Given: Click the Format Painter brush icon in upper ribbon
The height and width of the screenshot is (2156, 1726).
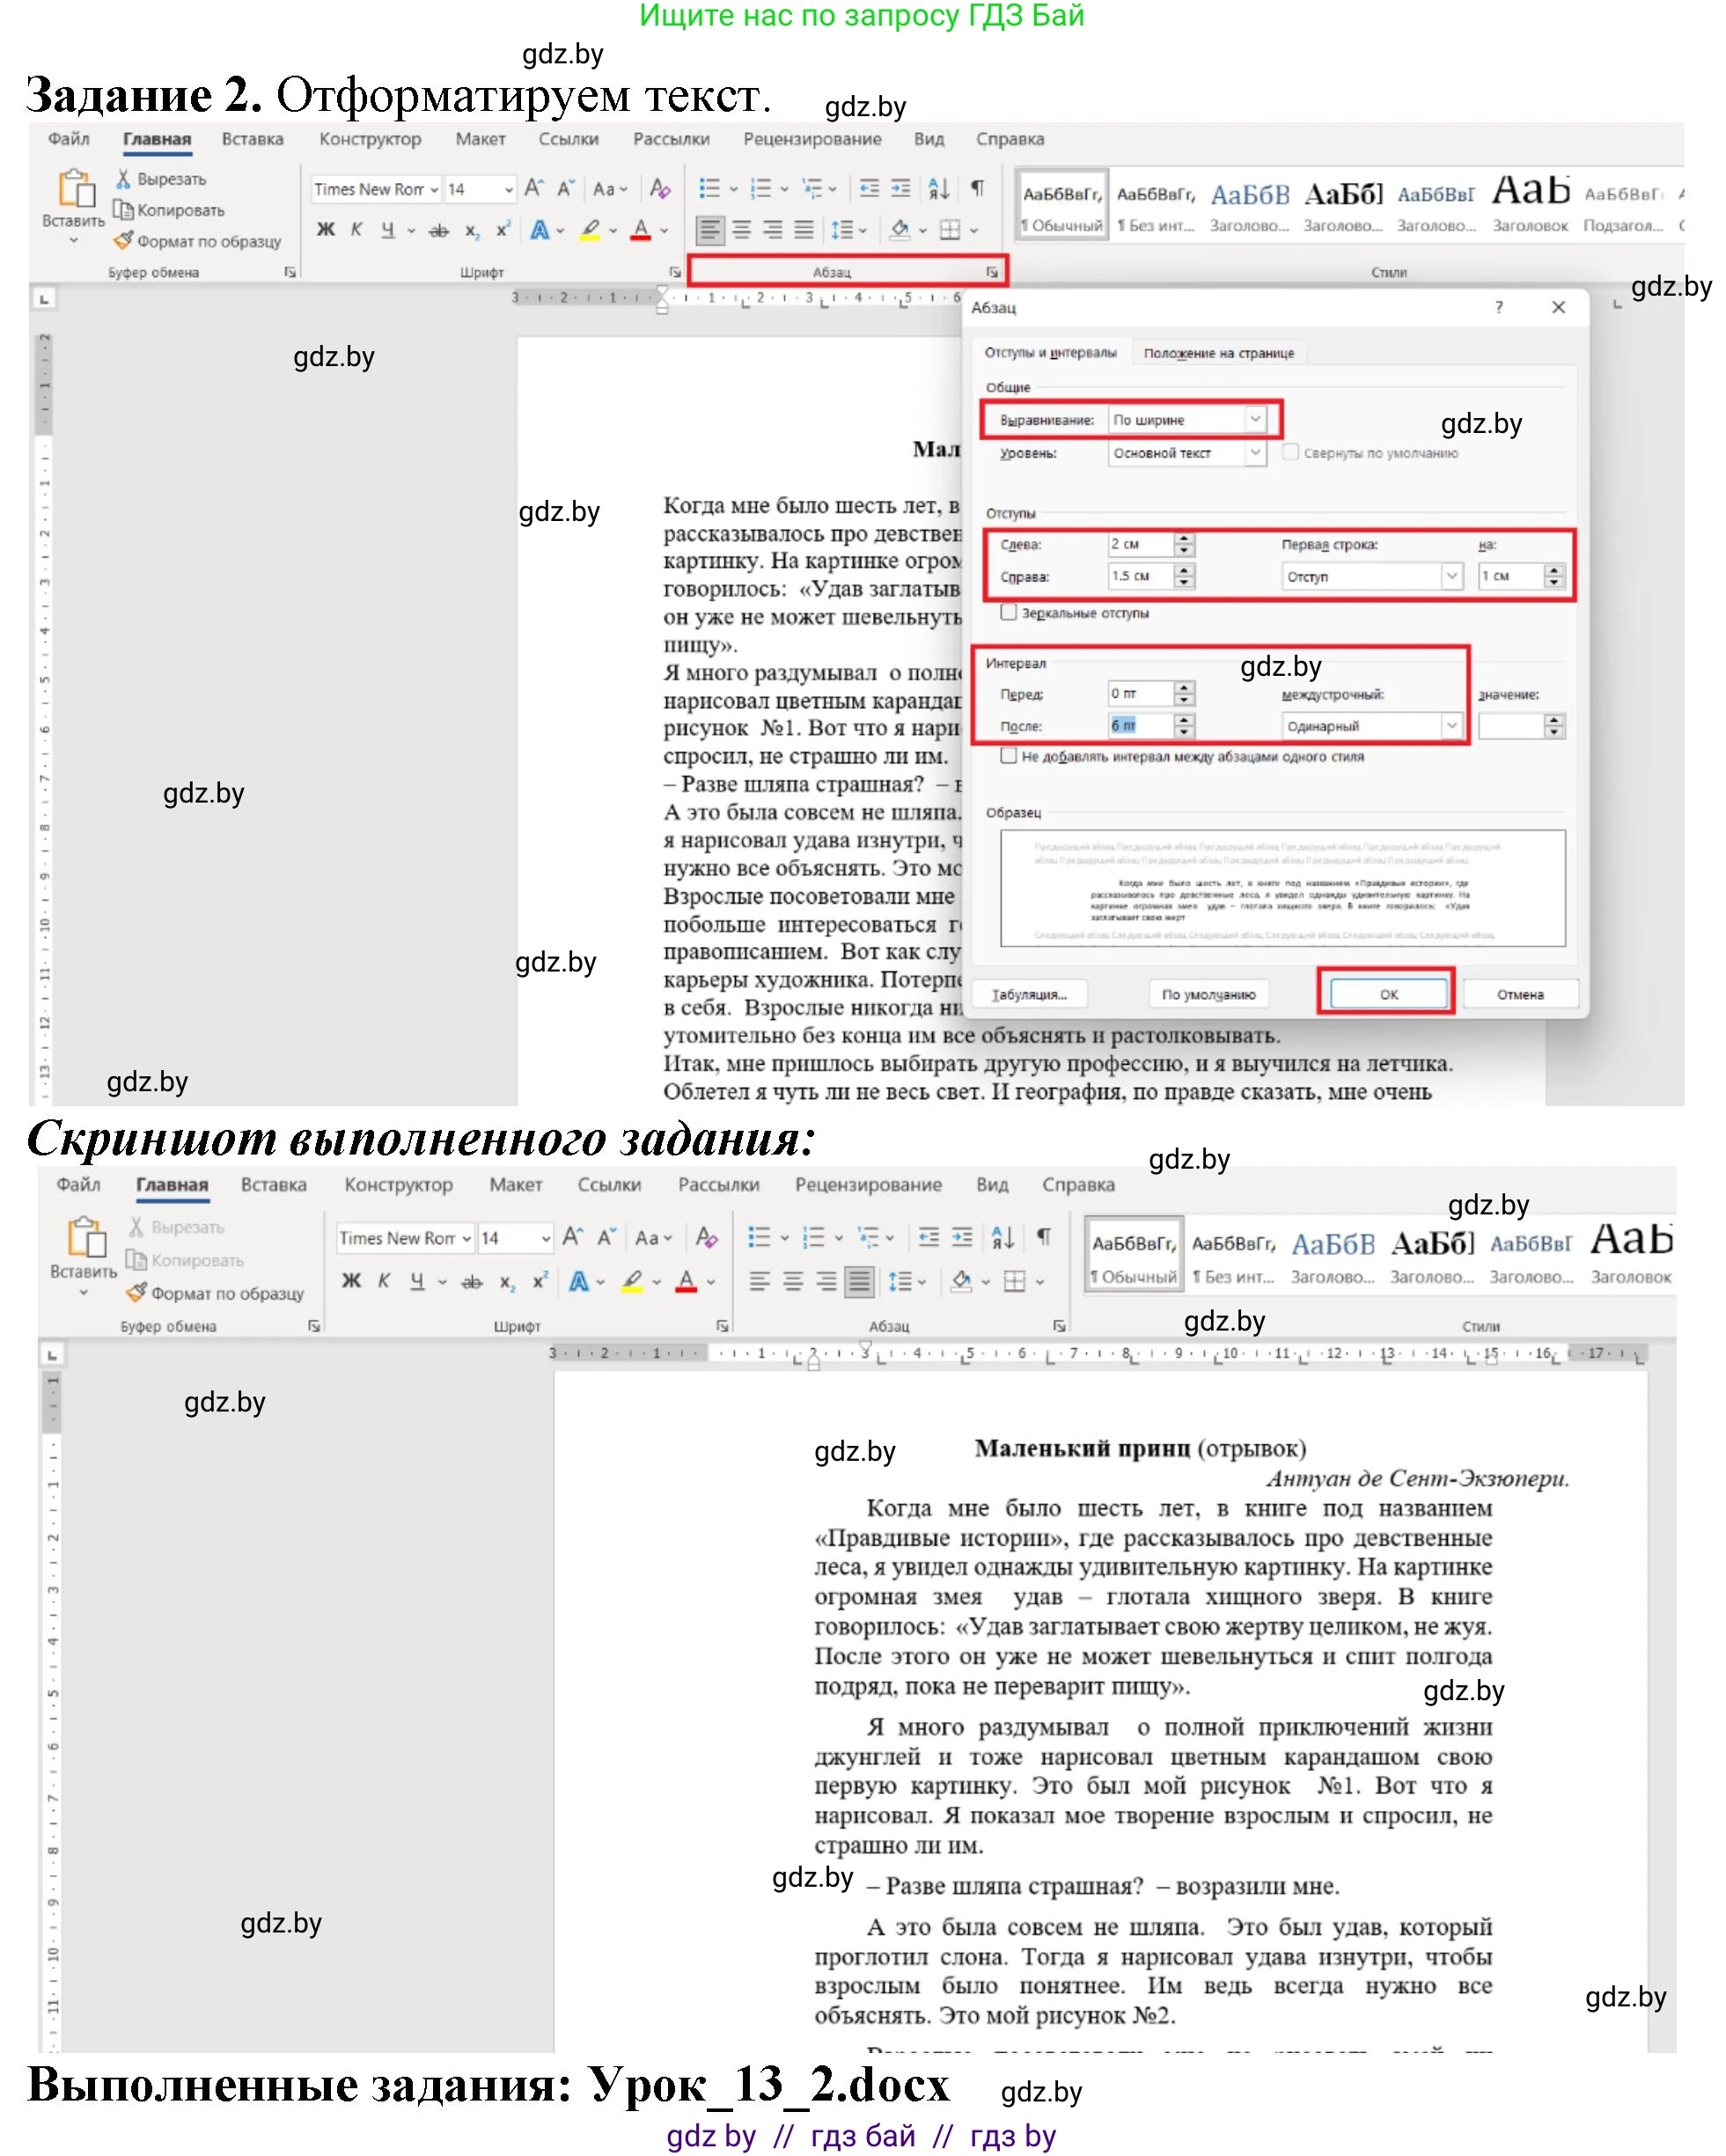Looking at the screenshot, I should click(123, 241).
